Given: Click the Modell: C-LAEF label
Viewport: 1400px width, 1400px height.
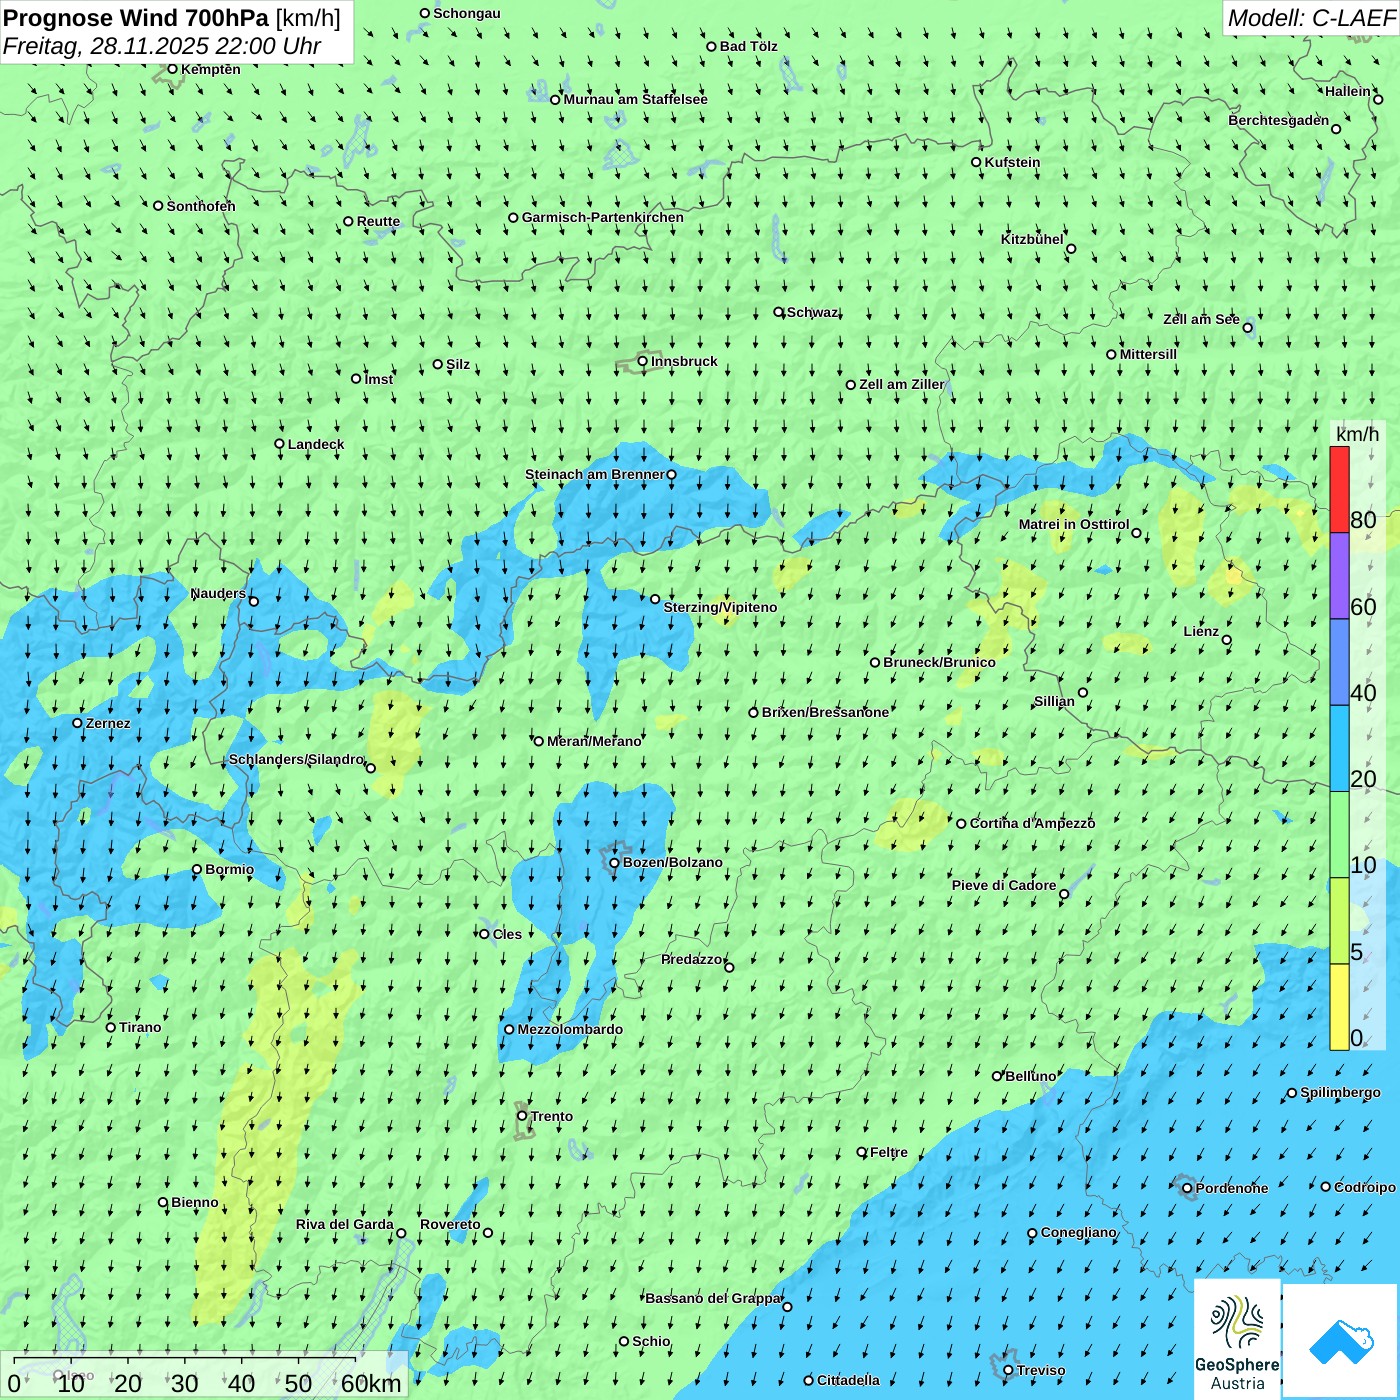Looking at the screenshot, I should click(1311, 18).
